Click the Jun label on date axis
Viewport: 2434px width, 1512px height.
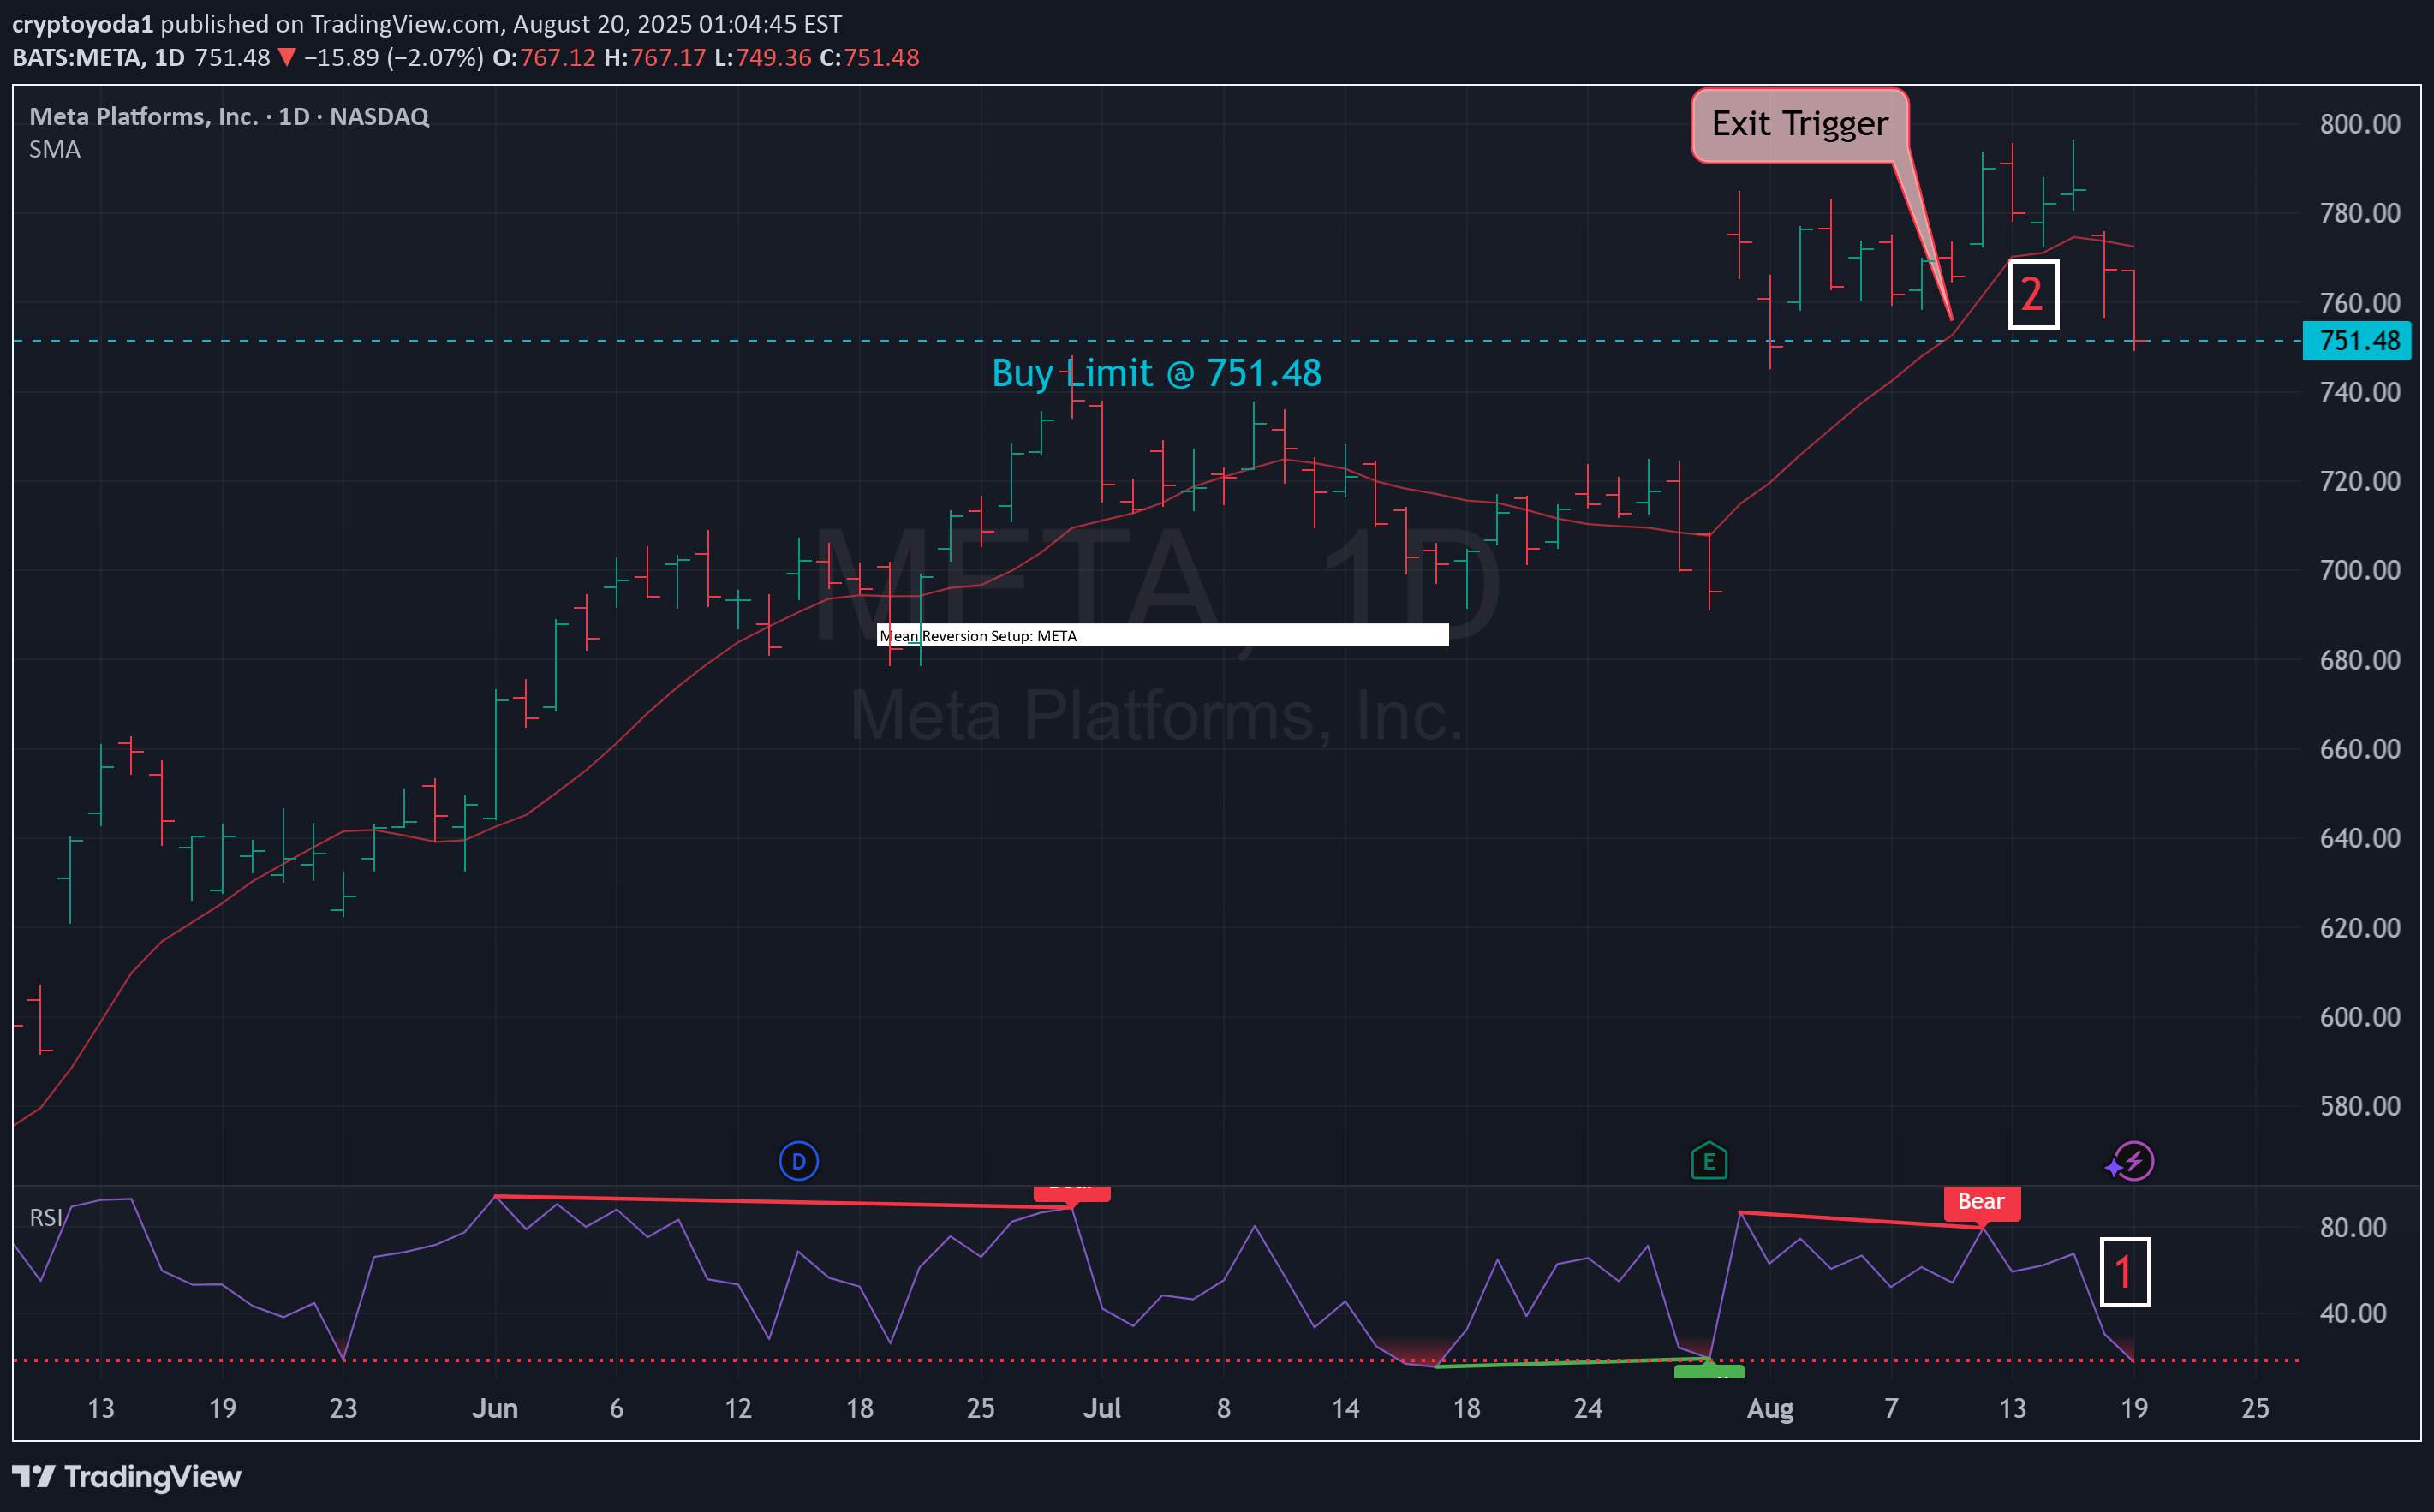point(495,1408)
